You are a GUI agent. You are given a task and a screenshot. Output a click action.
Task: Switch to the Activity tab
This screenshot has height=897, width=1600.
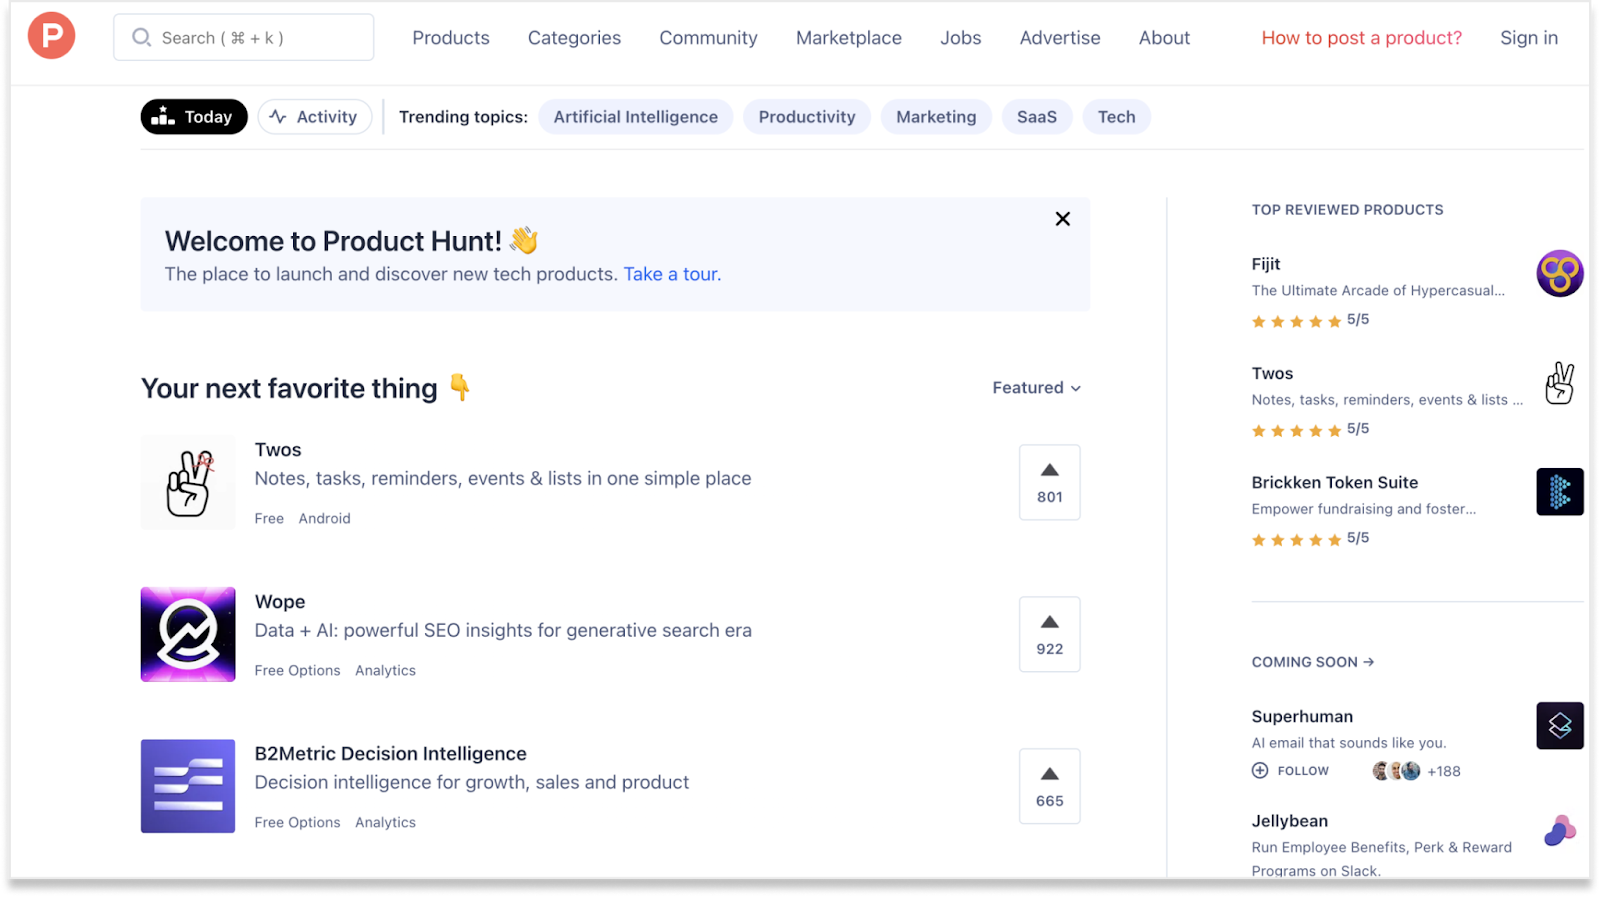315,117
